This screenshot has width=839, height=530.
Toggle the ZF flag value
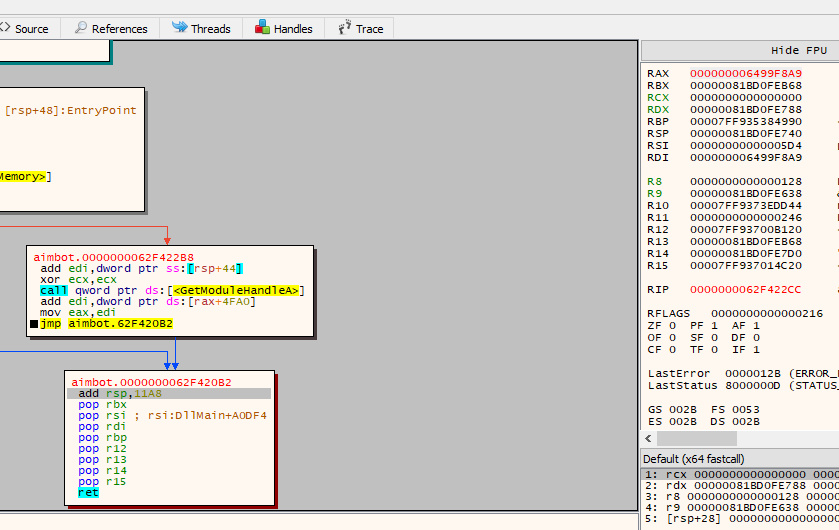coord(673,326)
